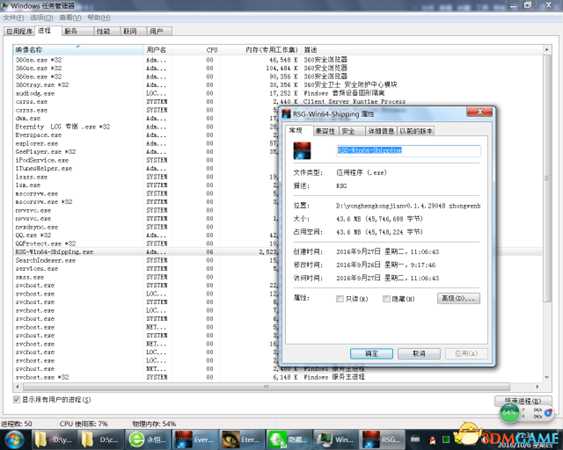Open the Windows Start orb
The width and height of the screenshot is (563, 450).
[14, 440]
